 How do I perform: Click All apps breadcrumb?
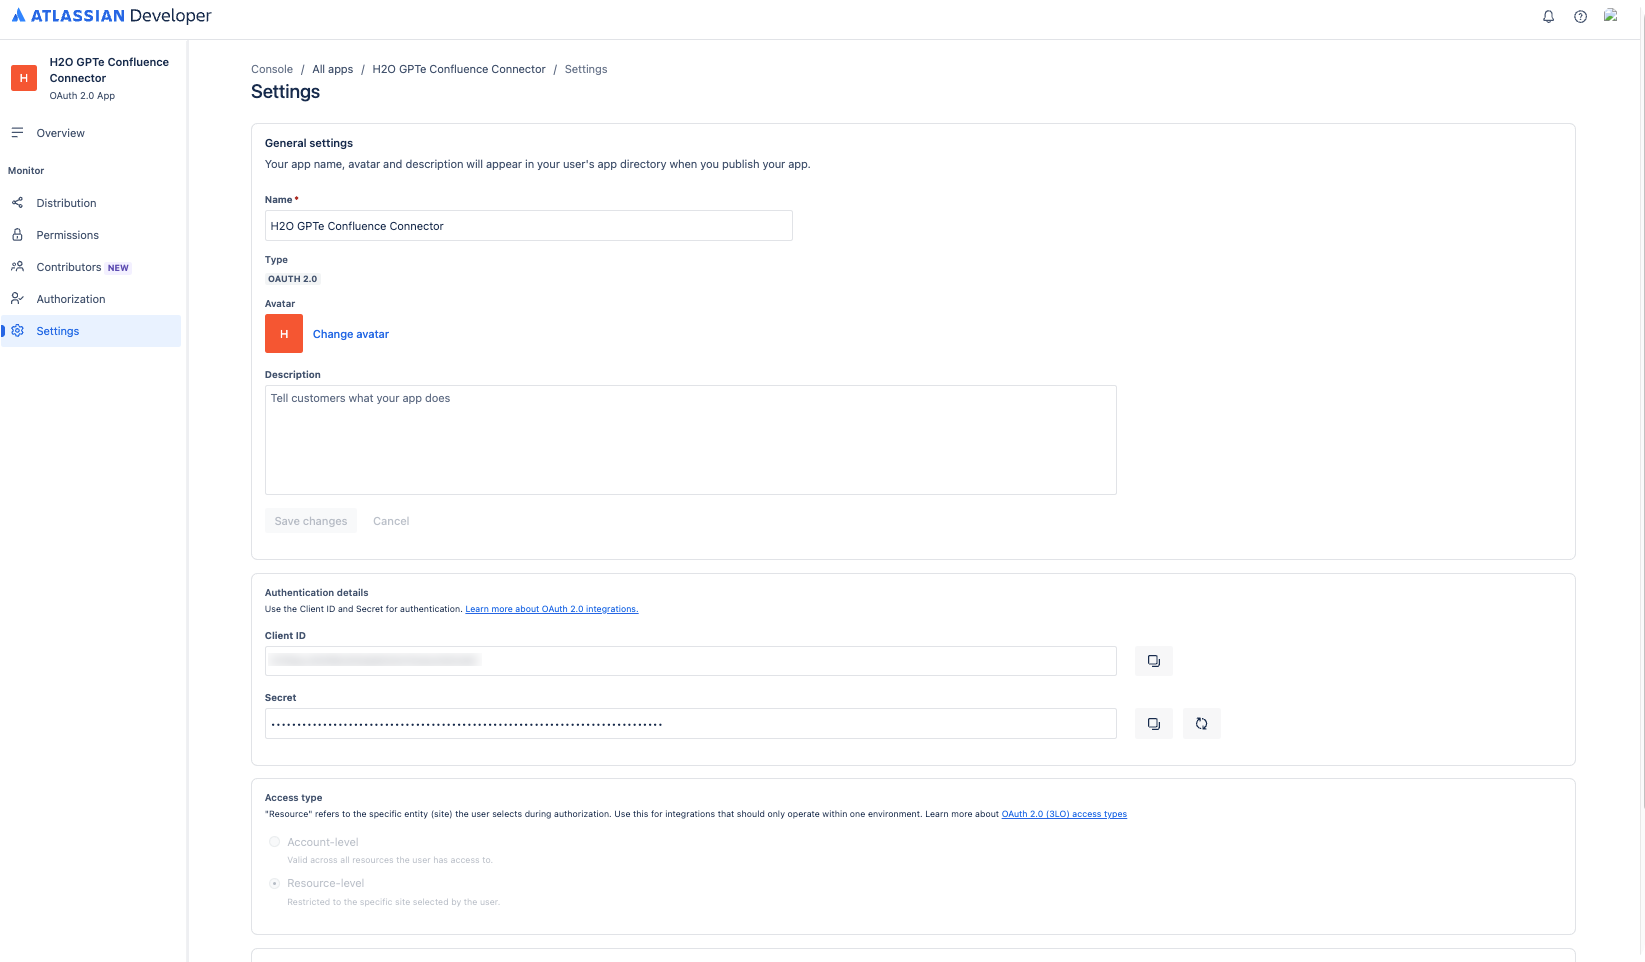pos(332,69)
